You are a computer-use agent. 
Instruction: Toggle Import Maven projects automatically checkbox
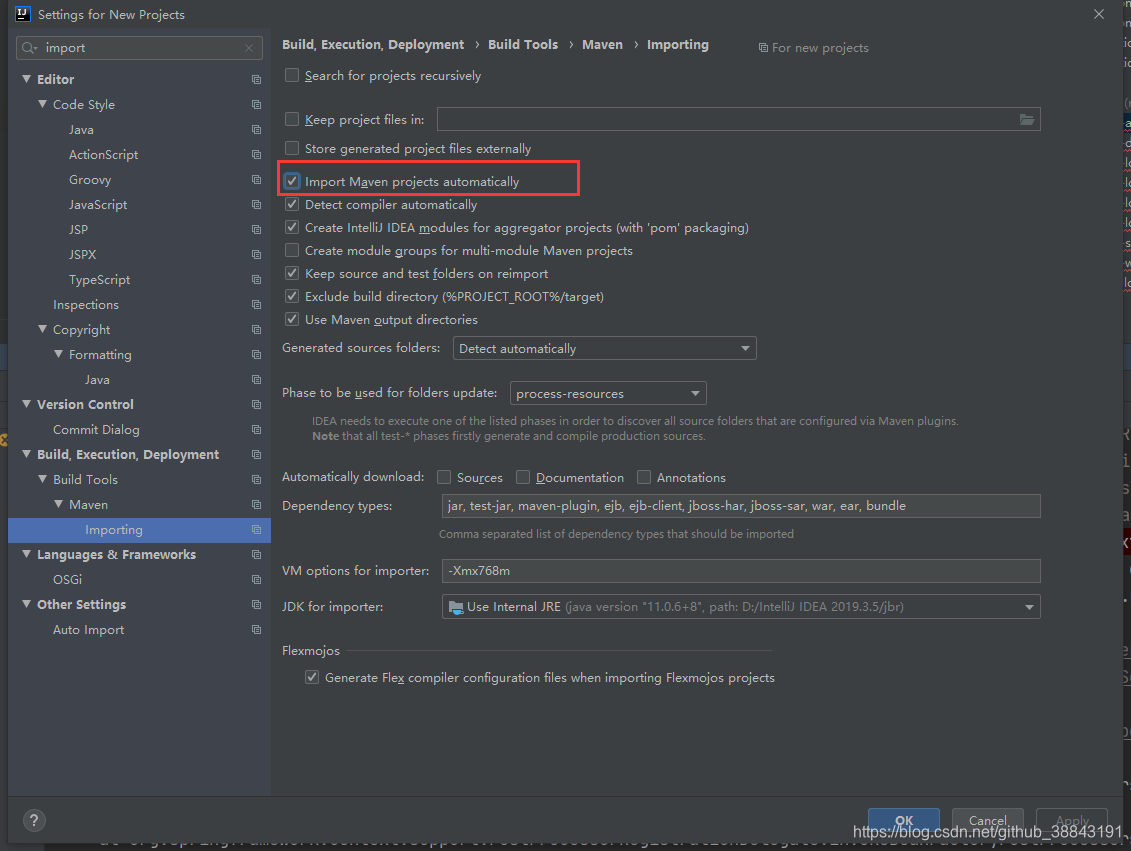tap(292, 181)
